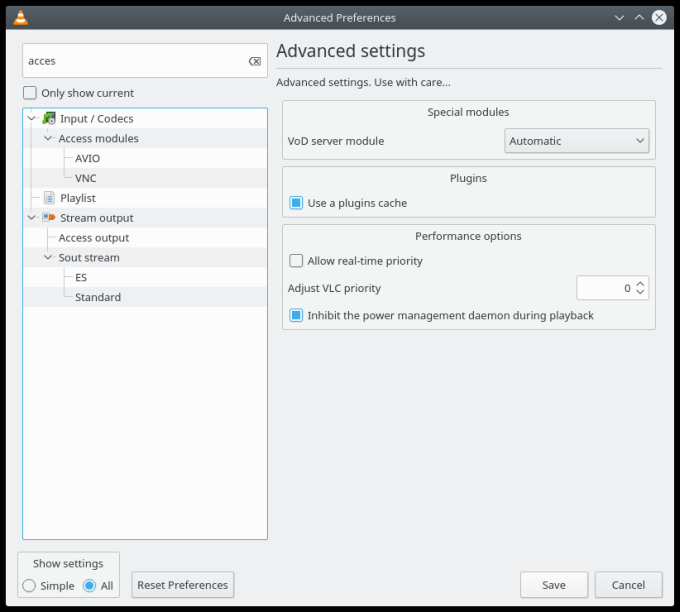Select AVIO in the tree
The image size is (680, 612).
click(x=87, y=158)
